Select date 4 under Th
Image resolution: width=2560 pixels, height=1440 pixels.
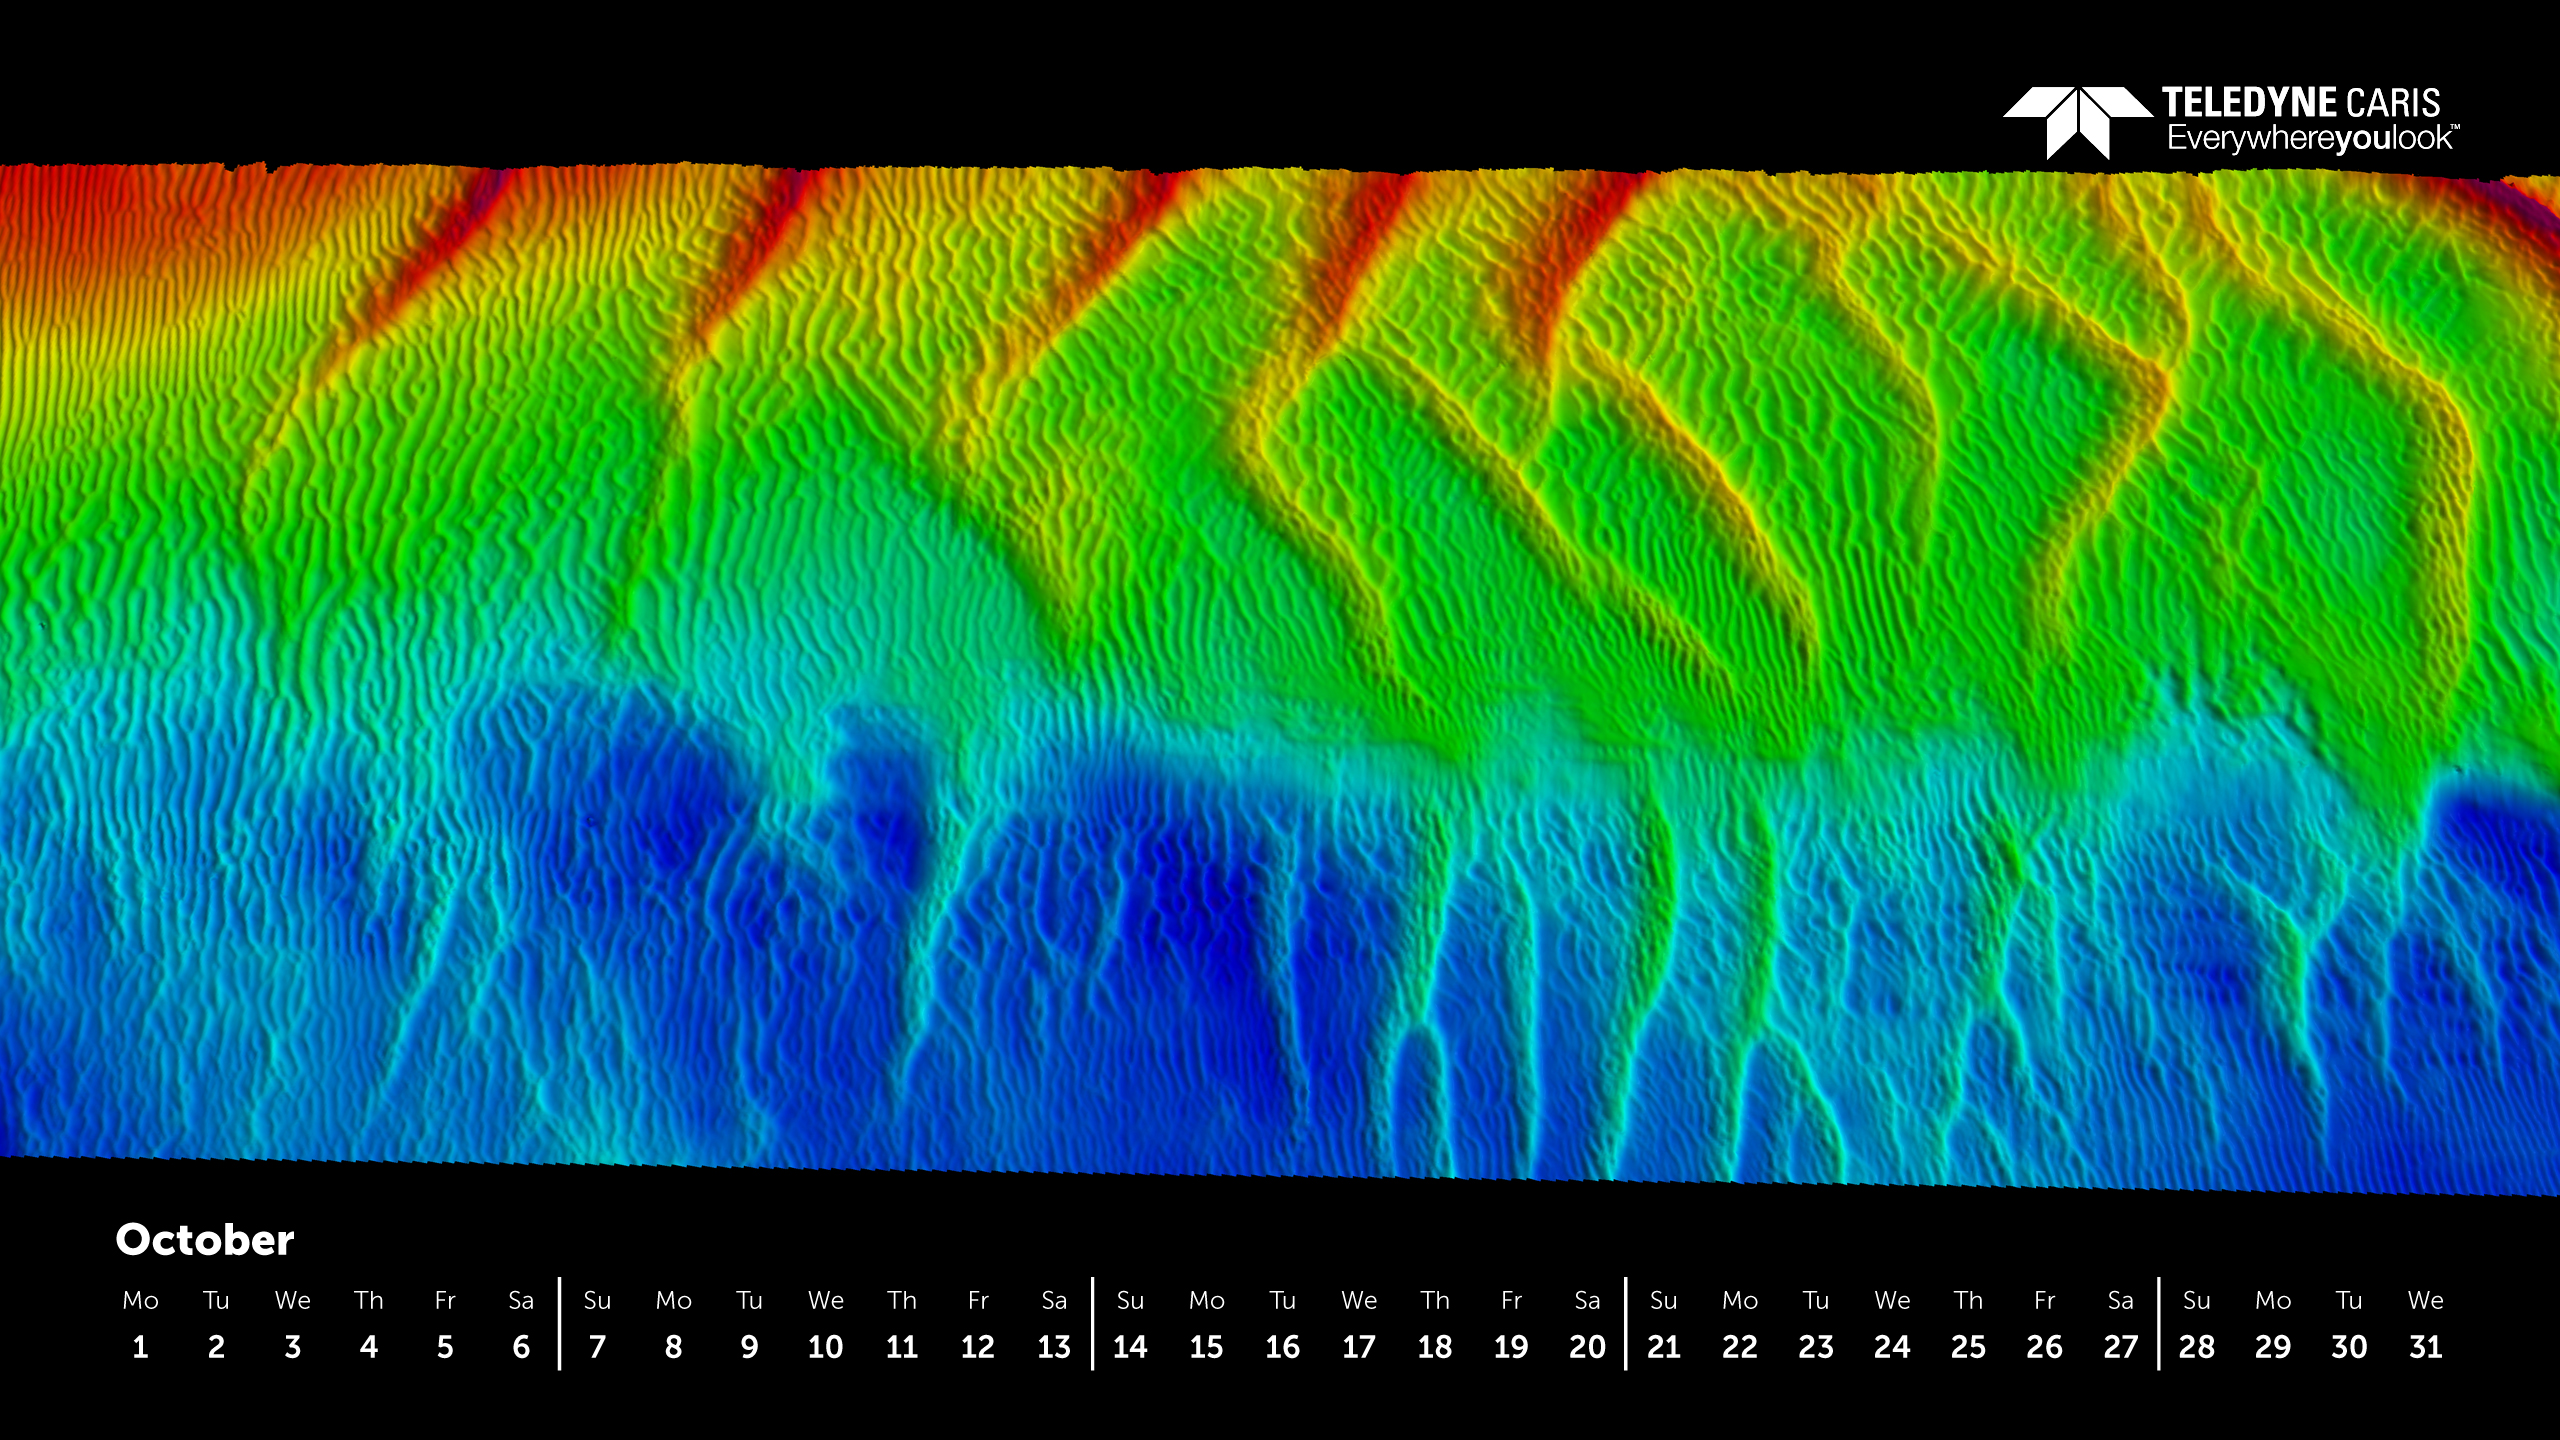[369, 1347]
